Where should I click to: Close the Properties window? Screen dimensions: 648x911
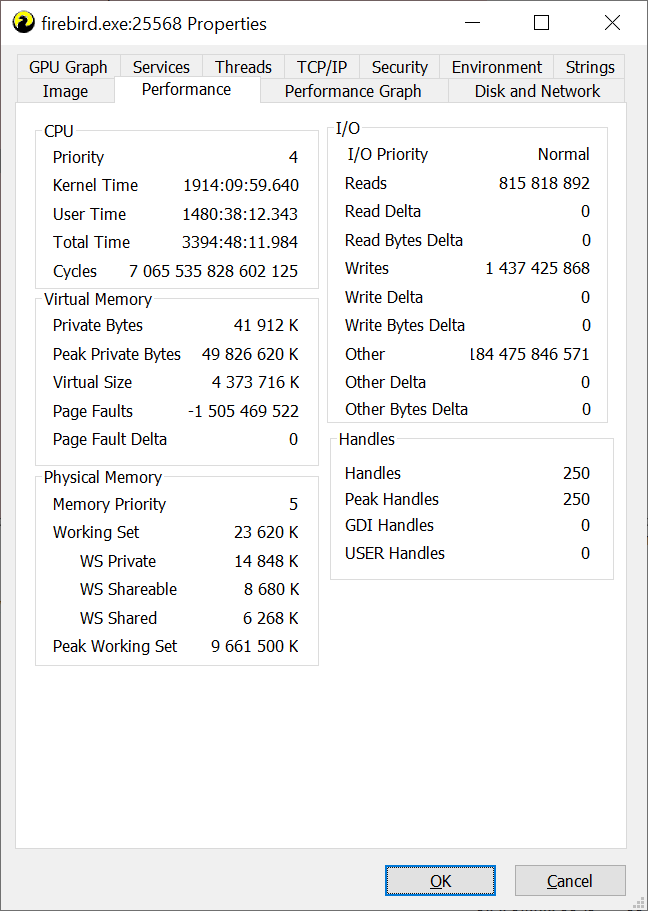pyautogui.click(x=612, y=23)
